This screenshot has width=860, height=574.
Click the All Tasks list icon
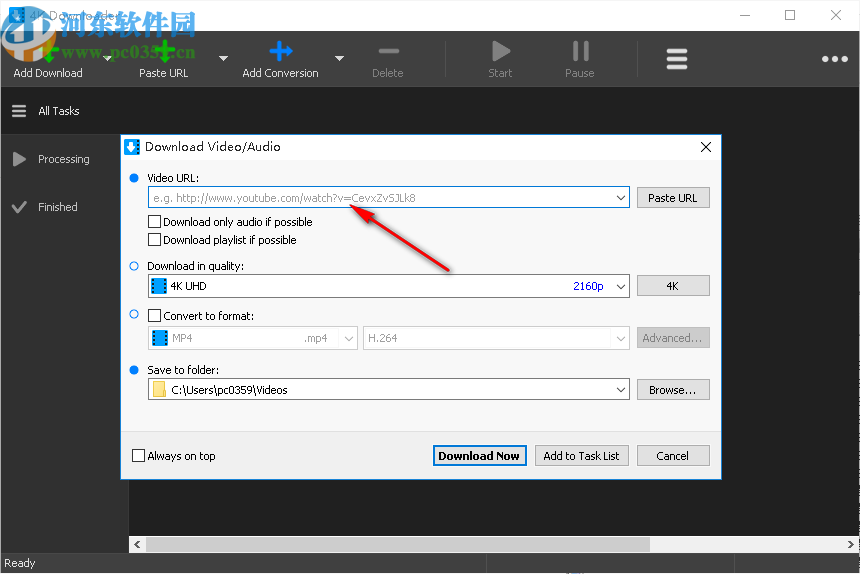pos(19,111)
